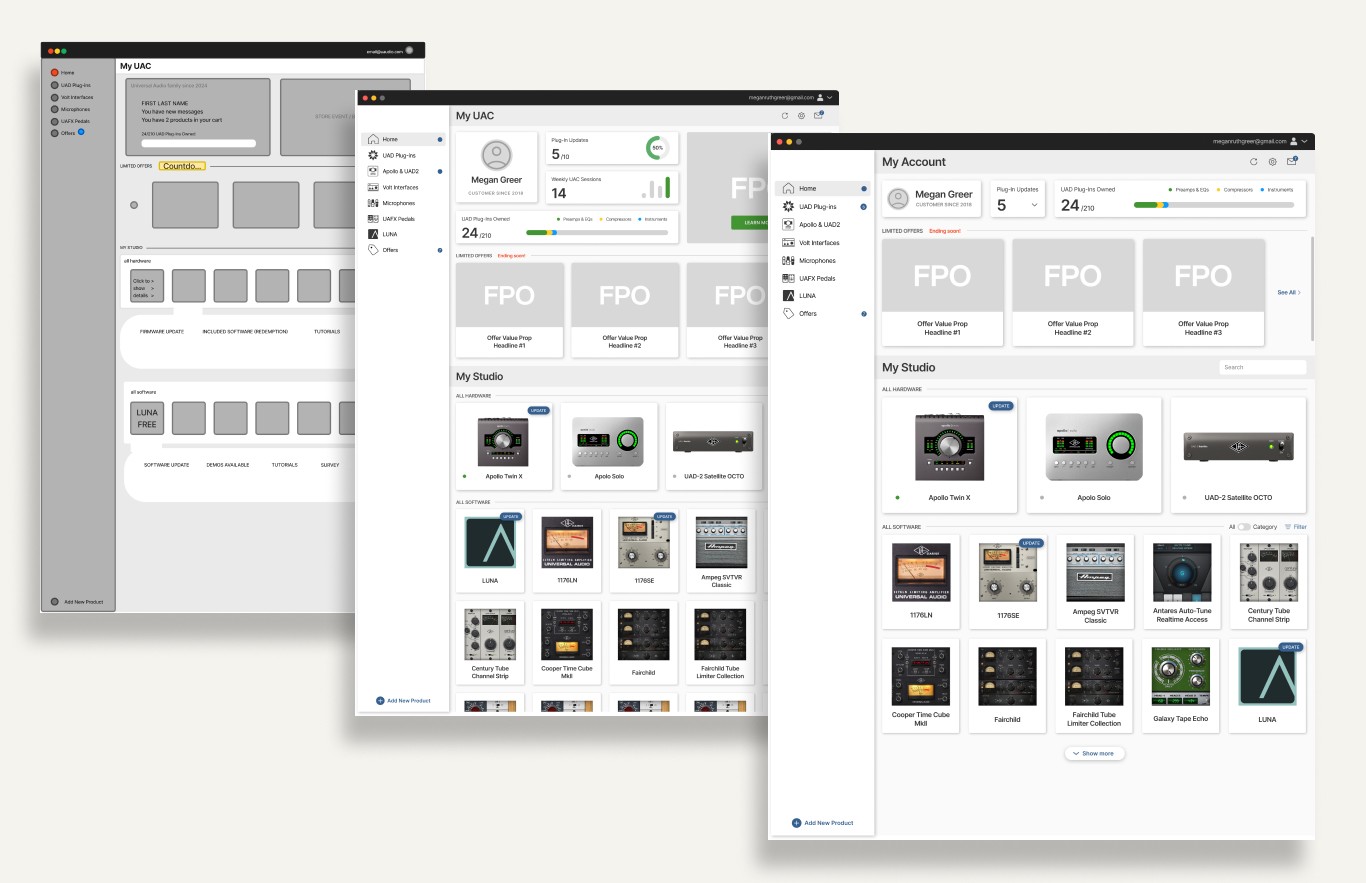This screenshot has height=883, width=1366.
Task: Open Antares Auto-Tune Realtime Access card
Action: 1180,582
